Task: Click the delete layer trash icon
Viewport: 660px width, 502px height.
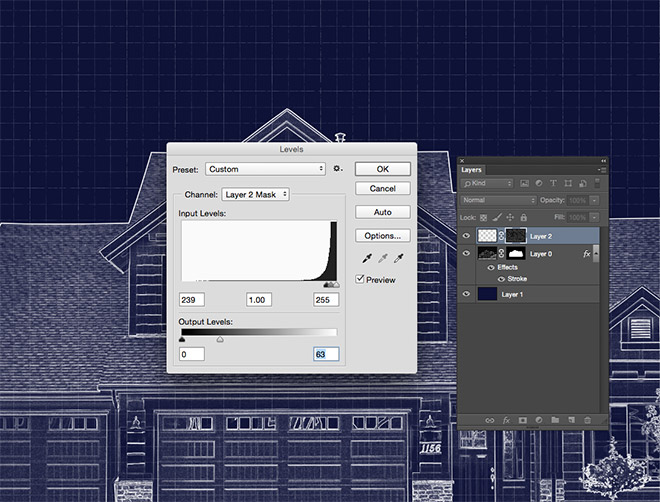Action: (588, 420)
